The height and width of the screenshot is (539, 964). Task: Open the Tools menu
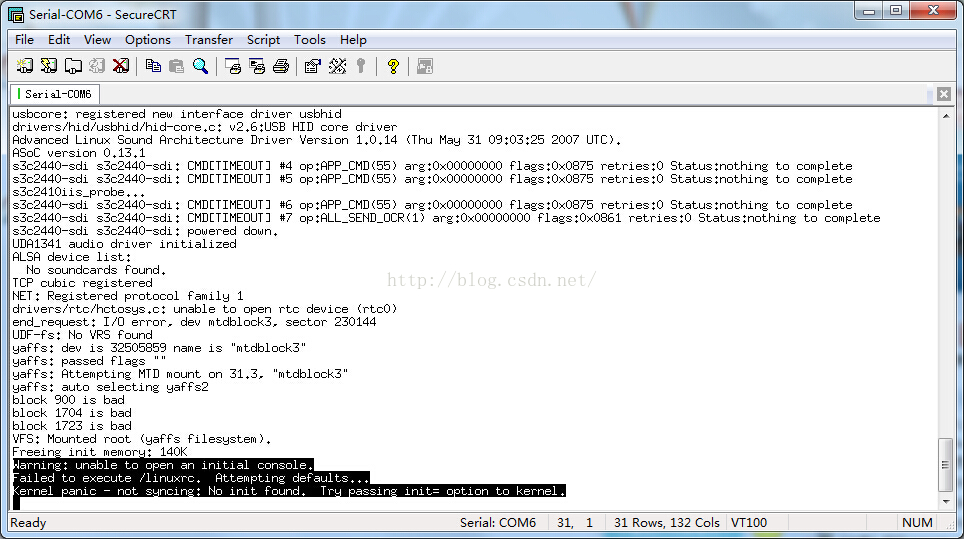click(x=309, y=40)
